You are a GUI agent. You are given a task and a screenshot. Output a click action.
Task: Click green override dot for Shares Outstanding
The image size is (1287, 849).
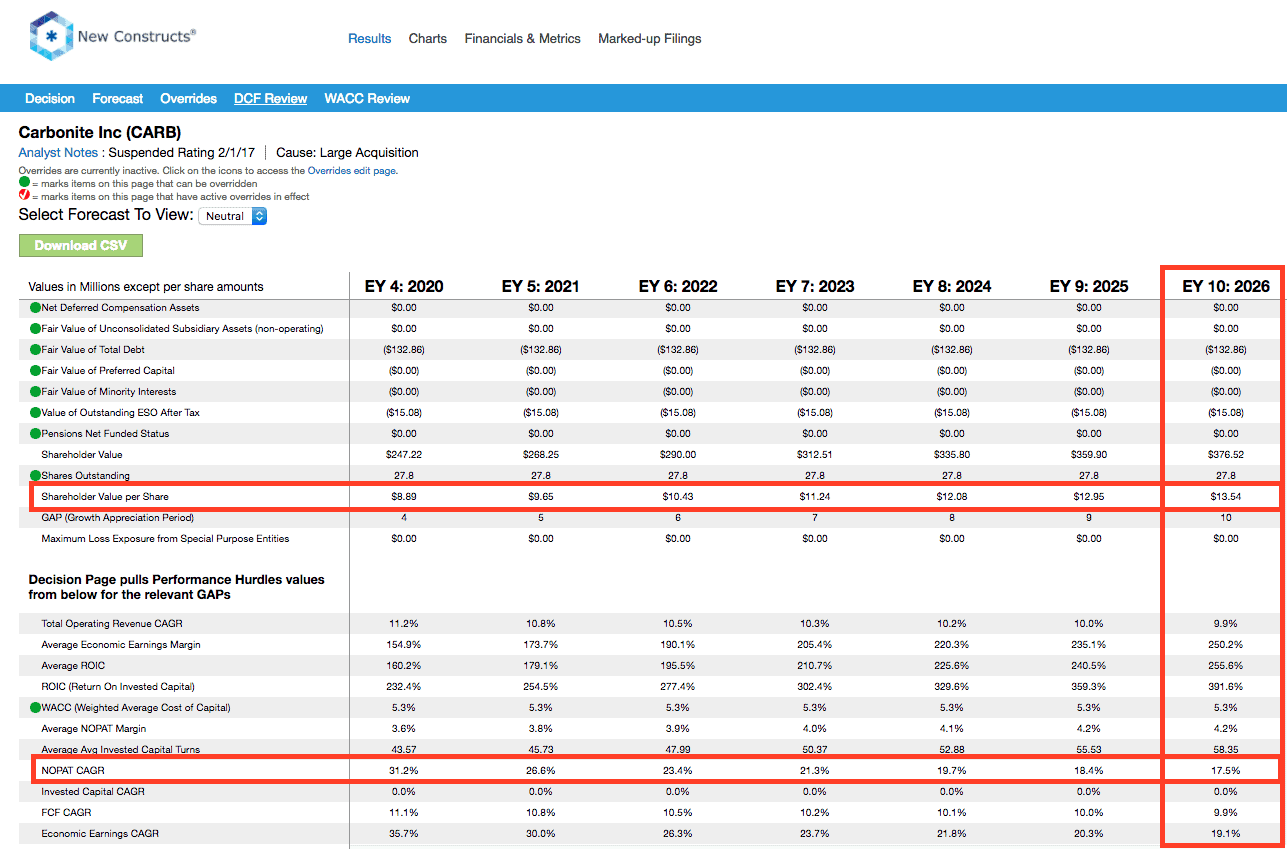[35, 476]
